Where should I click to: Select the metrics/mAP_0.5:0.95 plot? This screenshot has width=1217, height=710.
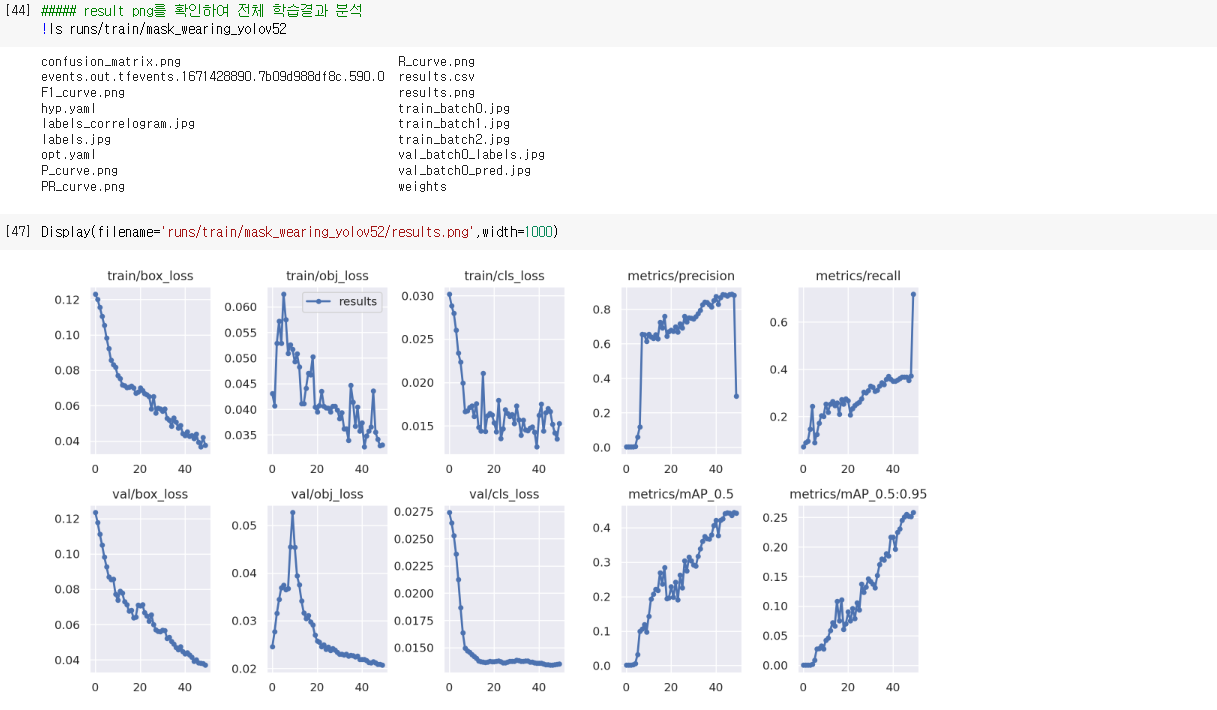point(857,590)
